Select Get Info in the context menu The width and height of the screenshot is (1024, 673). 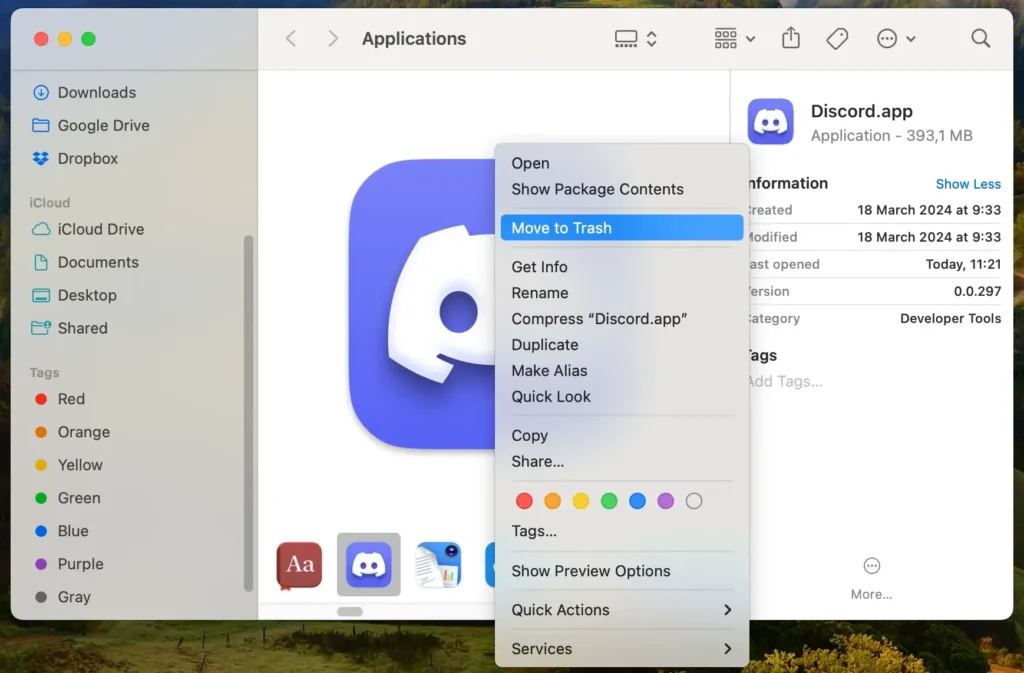click(540, 267)
